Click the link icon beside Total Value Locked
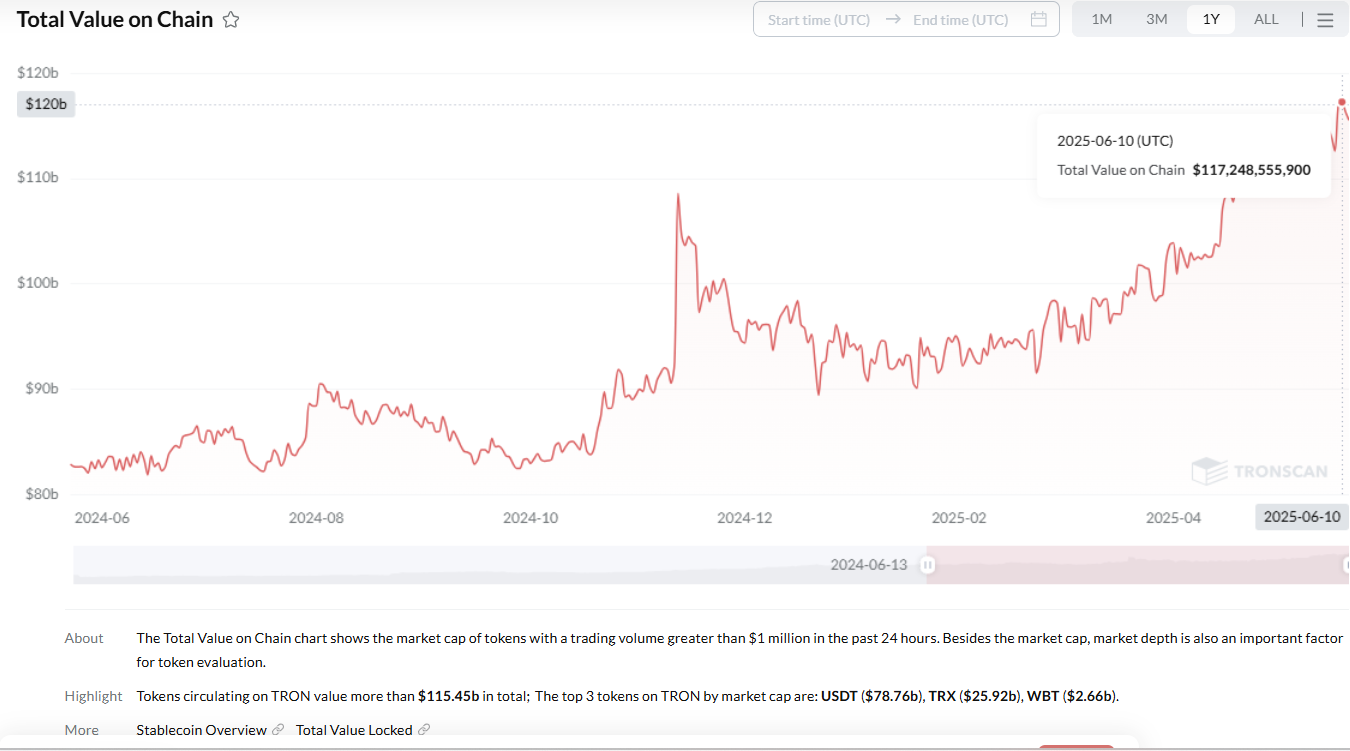The height and width of the screenshot is (751, 1350). [424, 730]
